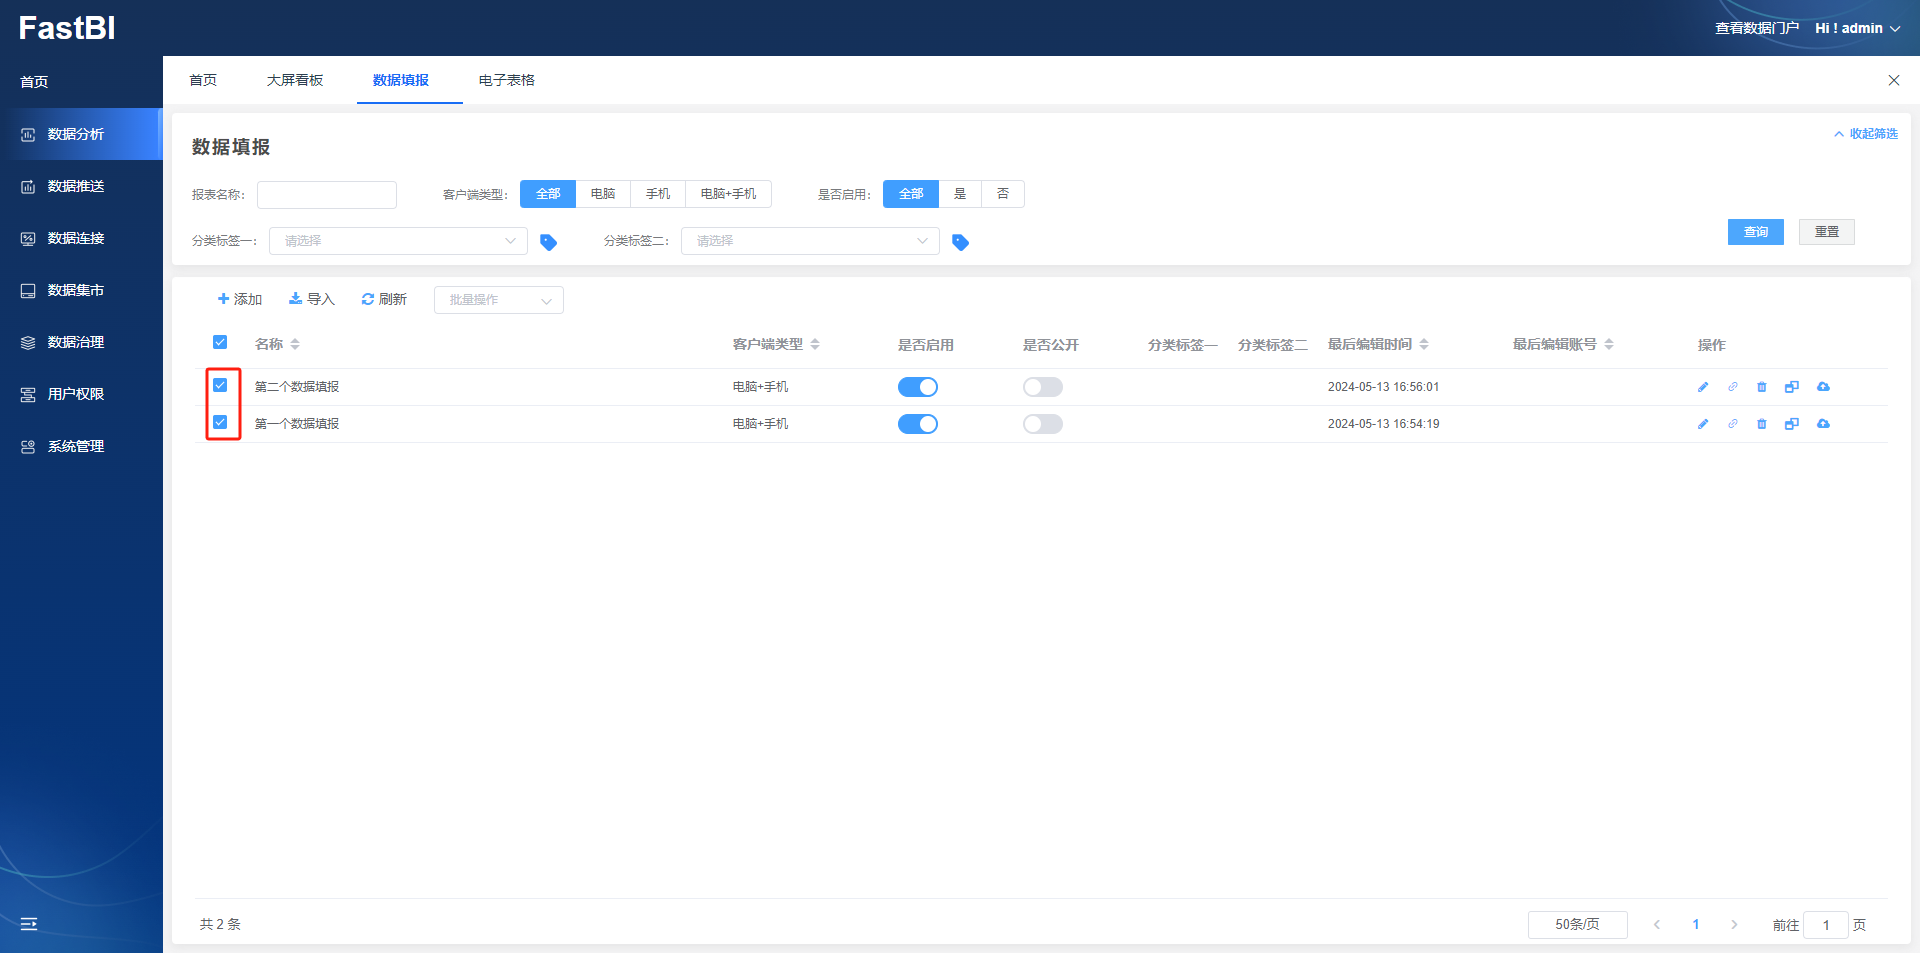Screen dimensions: 1920x953
Task: Click the 重置 button
Action: [1827, 232]
